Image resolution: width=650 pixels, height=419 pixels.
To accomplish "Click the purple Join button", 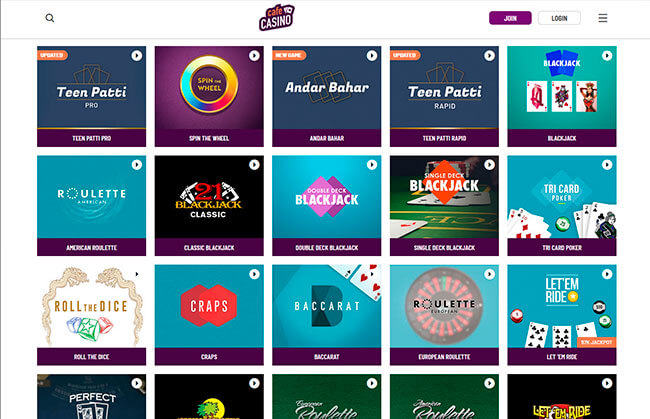I will coord(510,18).
